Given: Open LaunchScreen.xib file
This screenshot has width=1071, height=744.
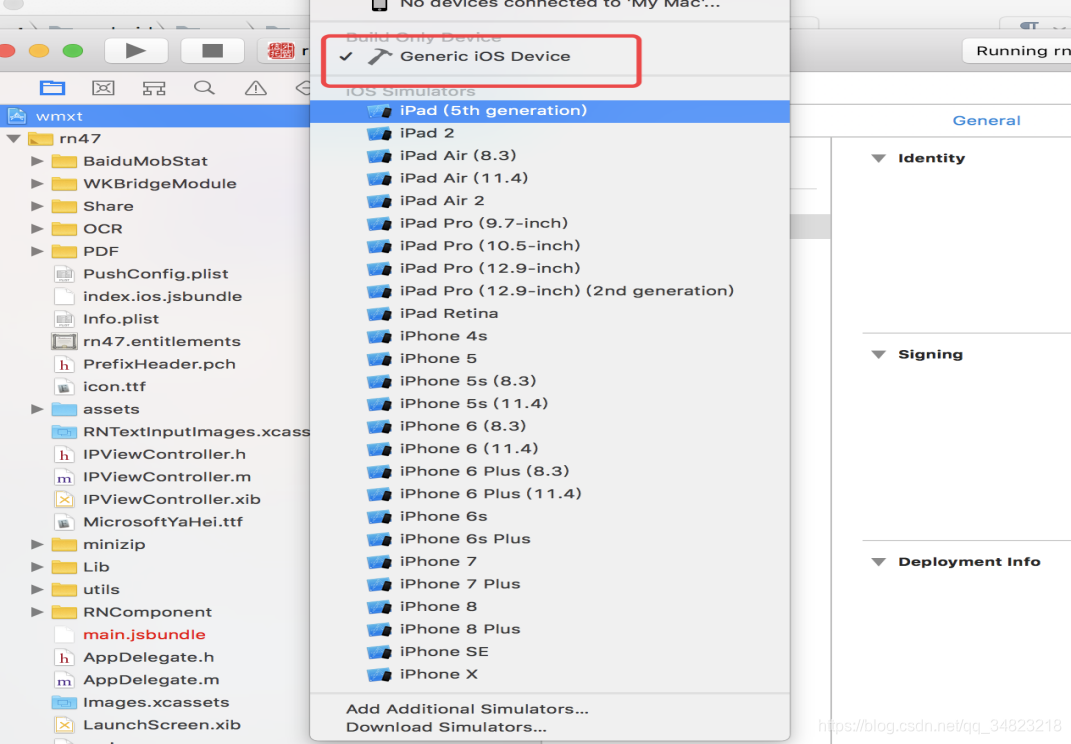Looking at the screenshot, I should (x=161, y=725).
